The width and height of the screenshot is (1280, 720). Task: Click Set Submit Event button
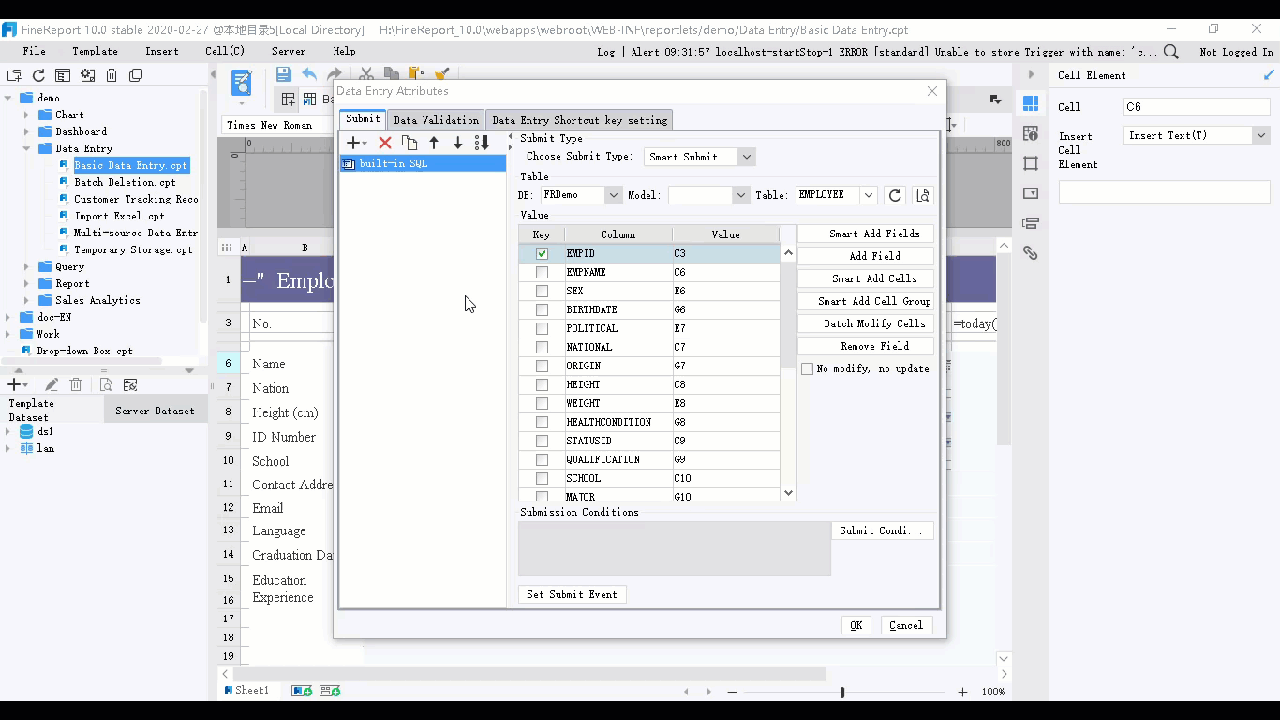573,594
